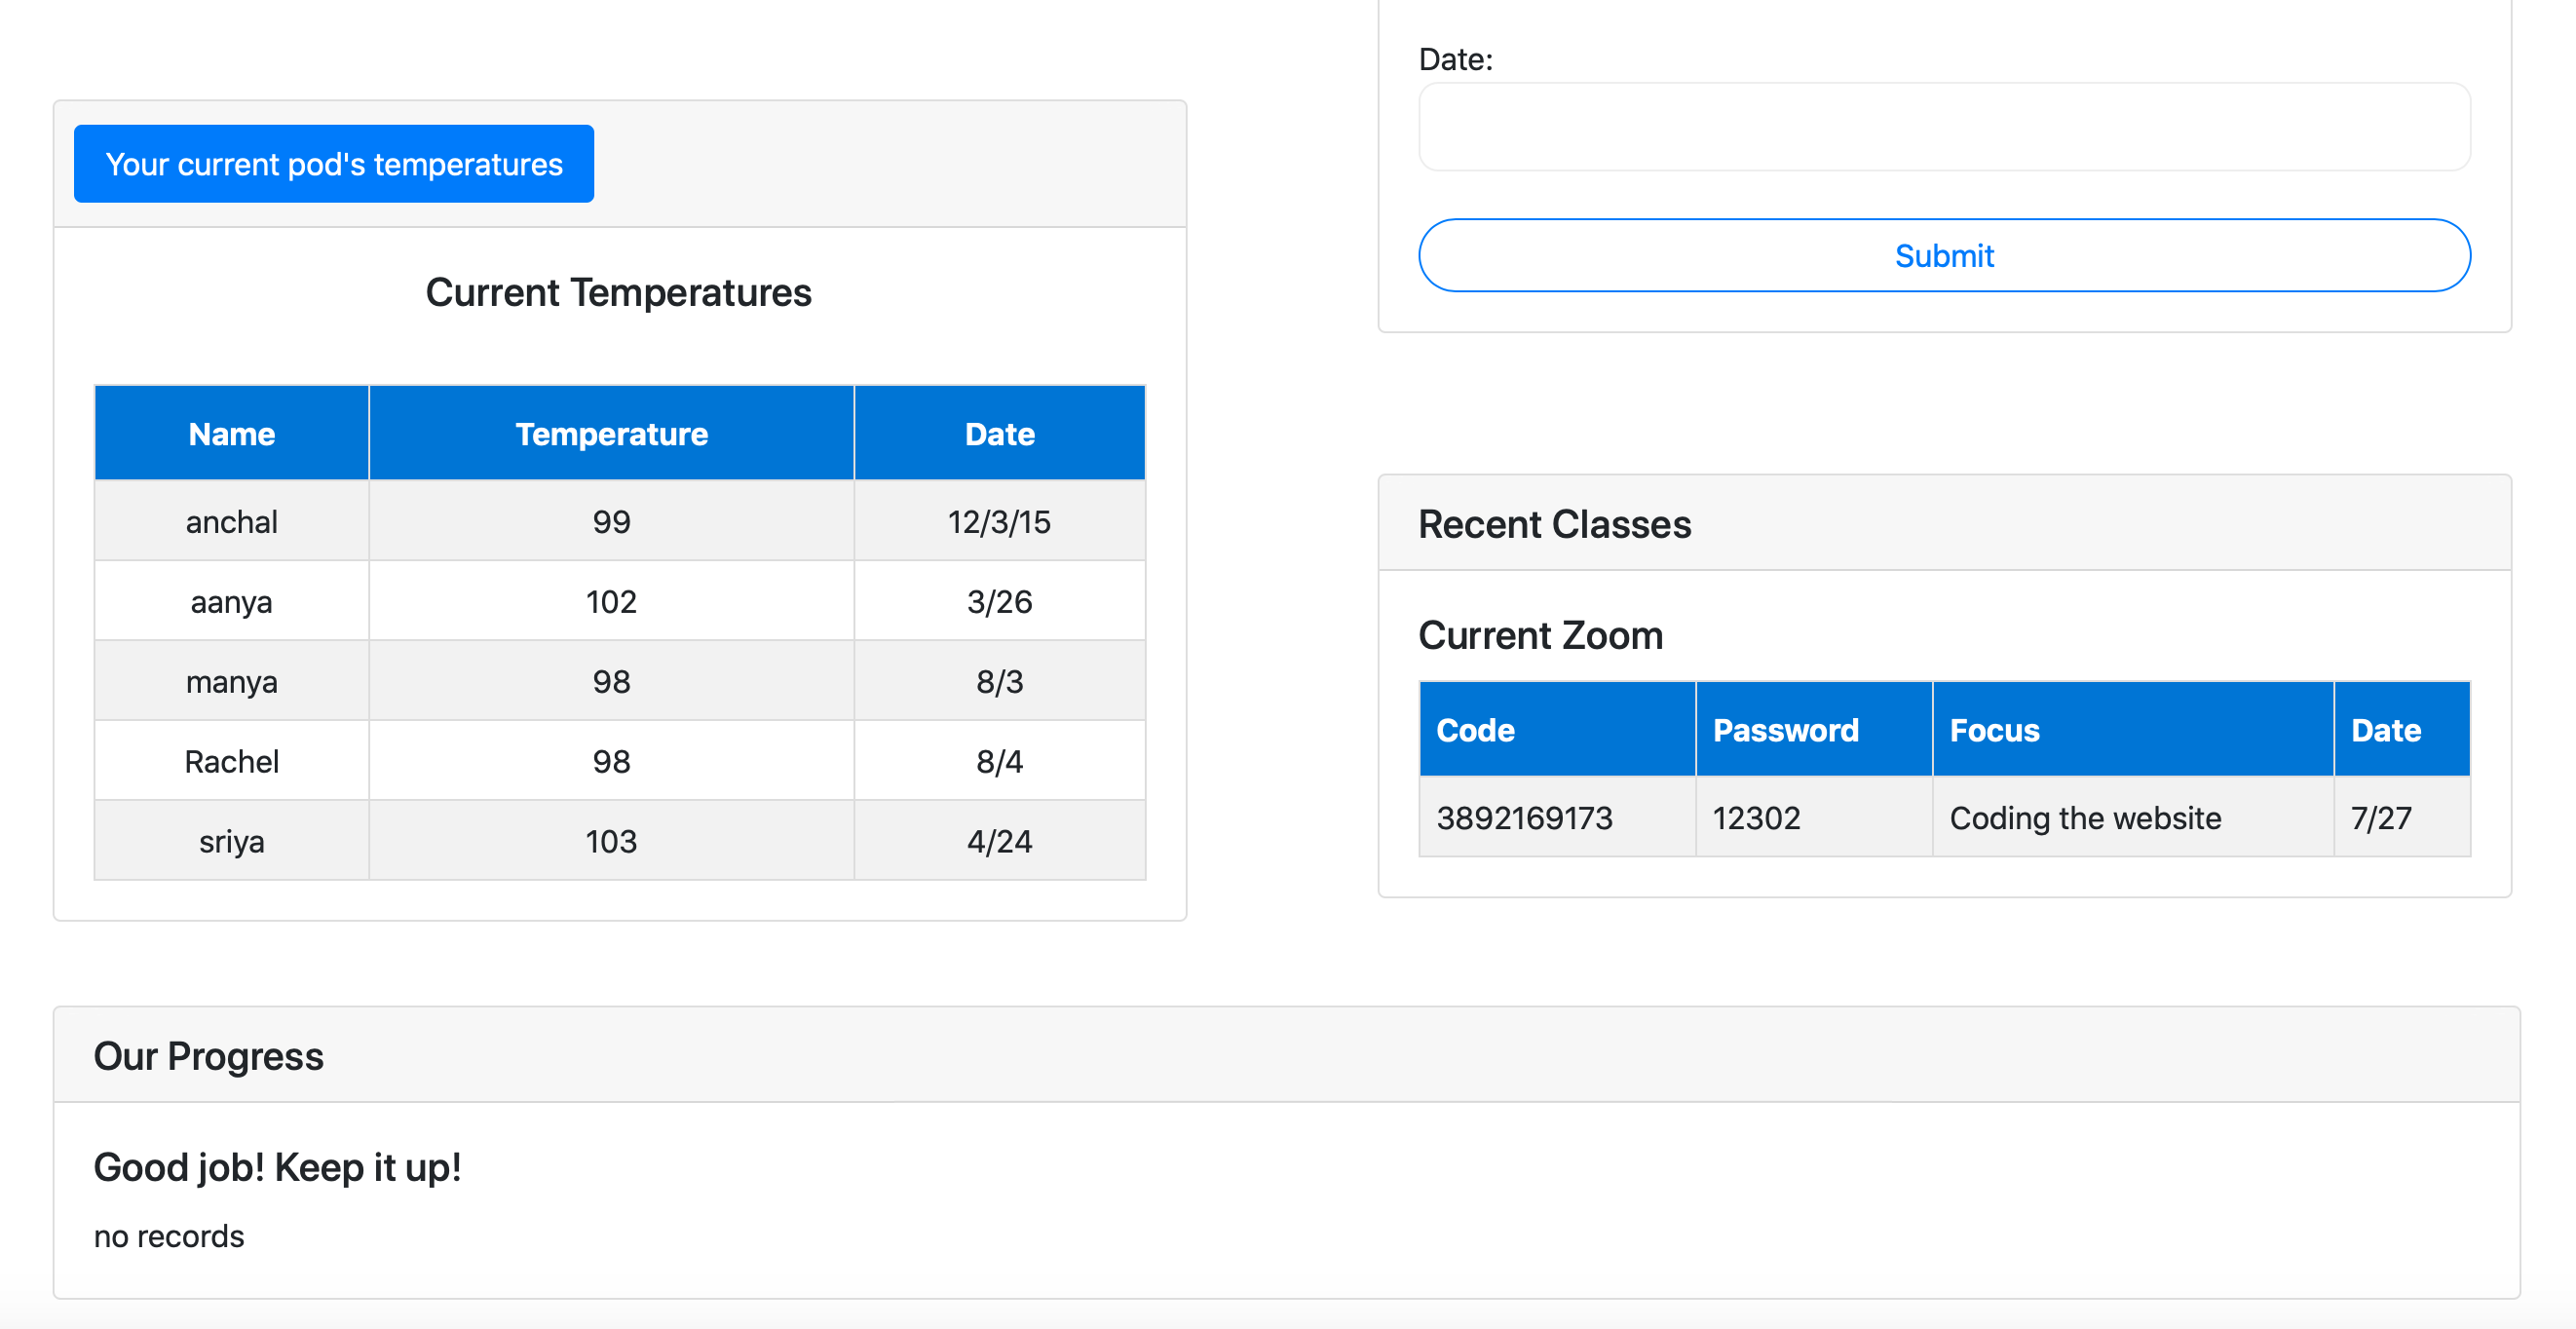Focus the Date input field
The height and width of the screenshot is (1329, 2576).
pos(1943,127)
